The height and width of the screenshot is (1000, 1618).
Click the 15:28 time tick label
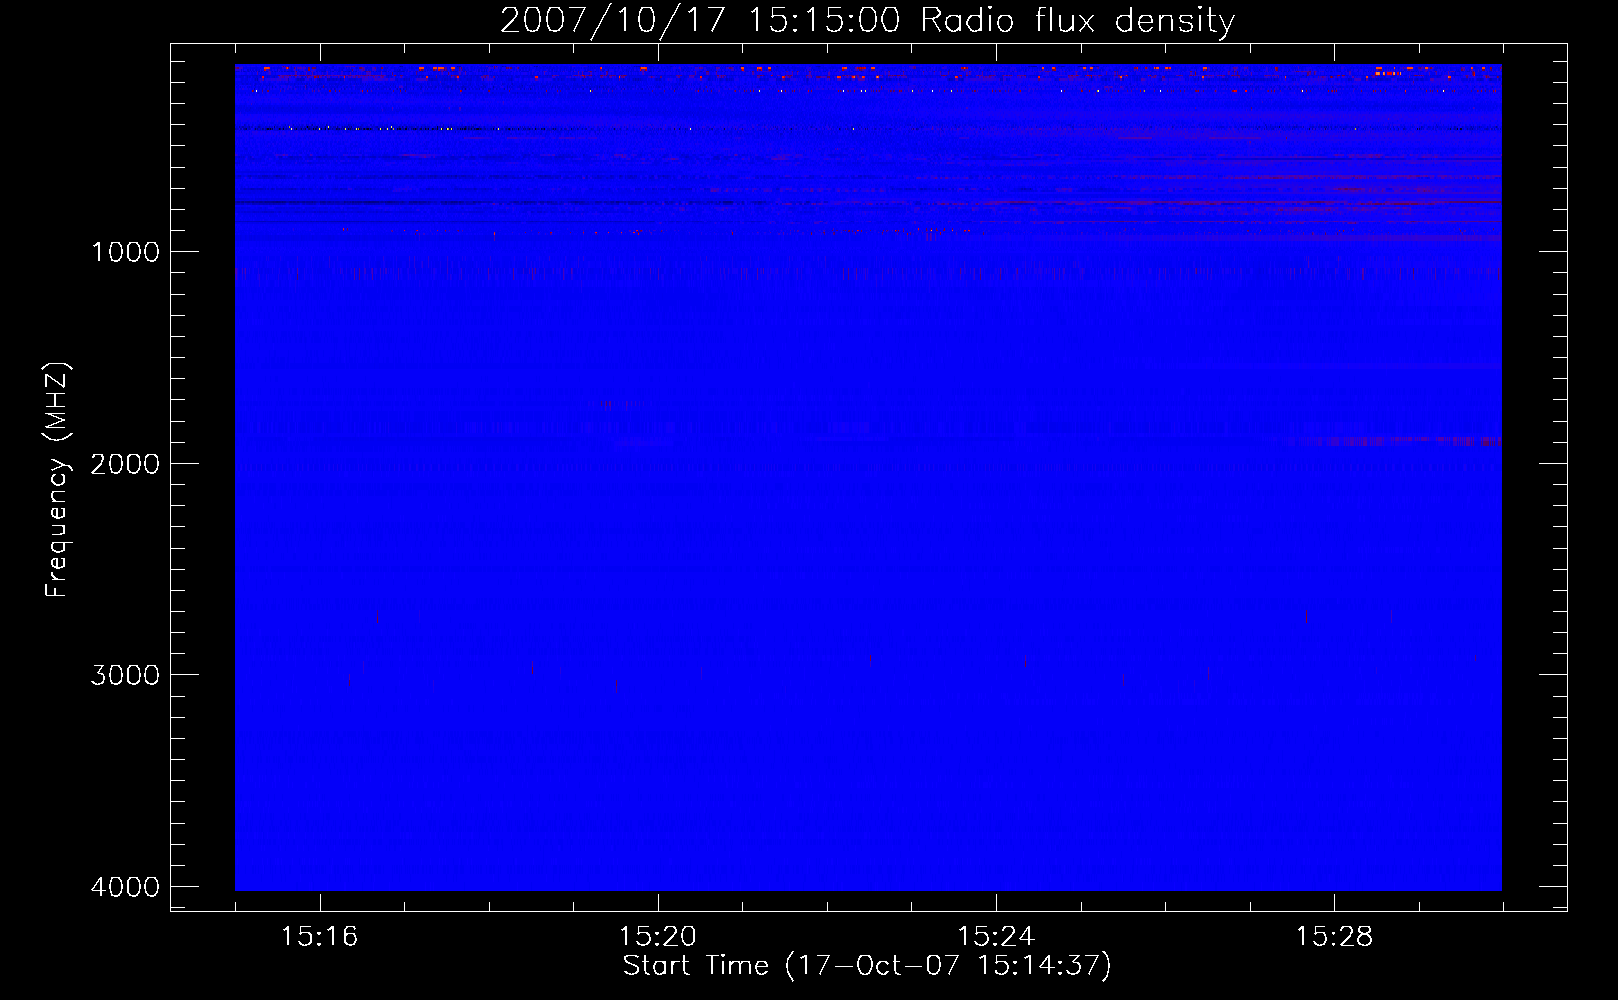(1334, 936)
